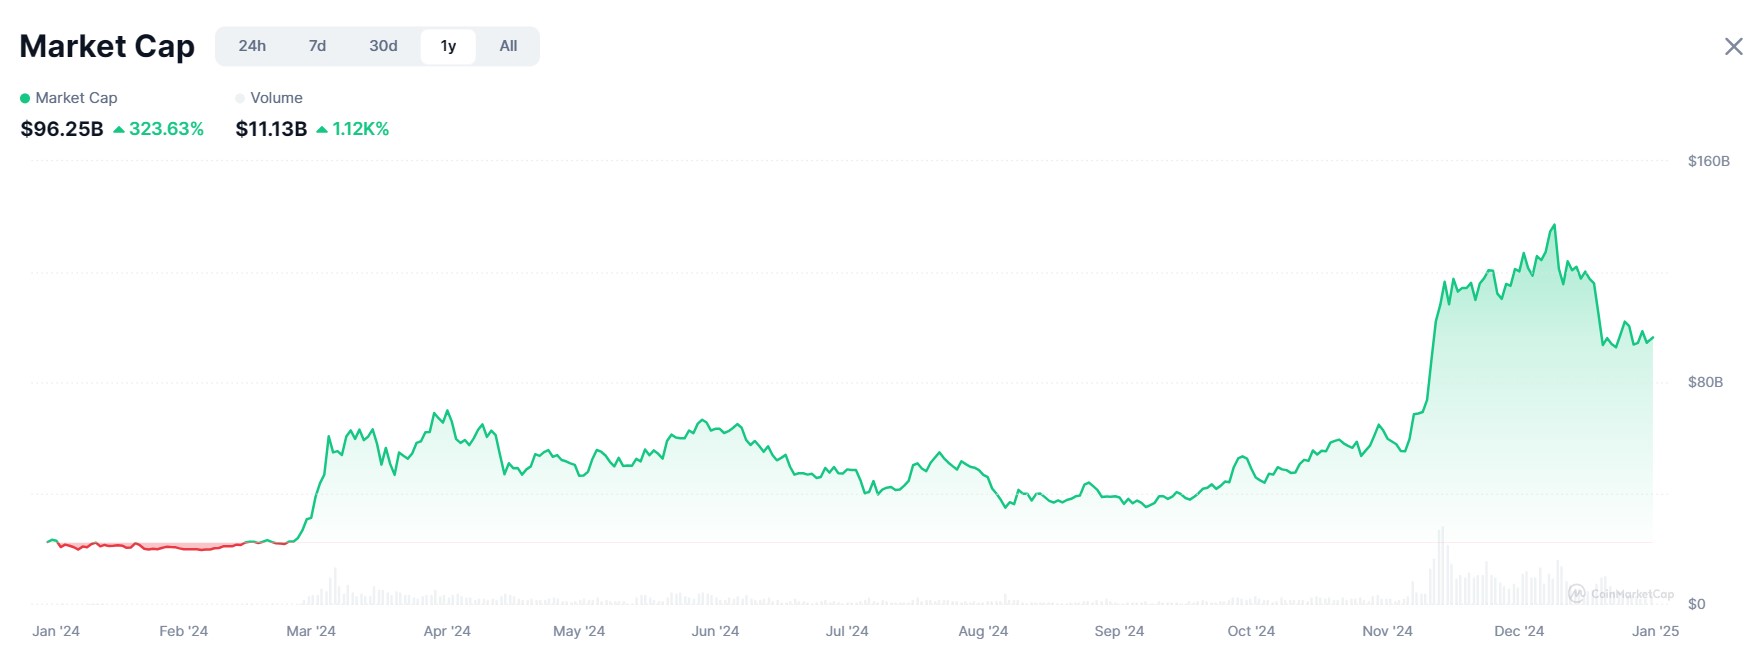Click the $96.25B market cap value
1759x660 pixels.
(62, 129)
